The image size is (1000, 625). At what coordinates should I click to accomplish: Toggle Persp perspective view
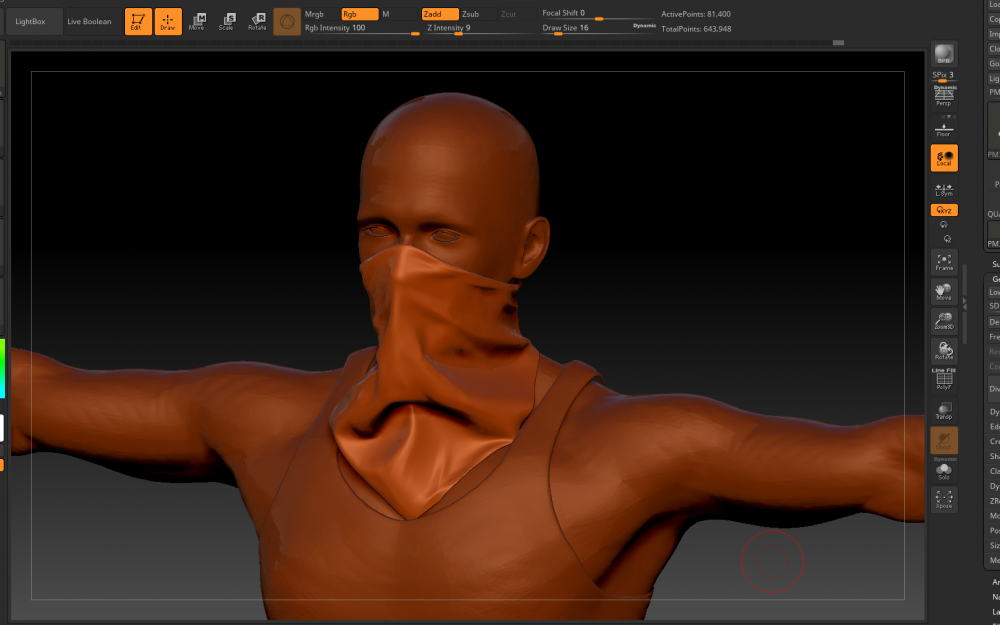943,97
